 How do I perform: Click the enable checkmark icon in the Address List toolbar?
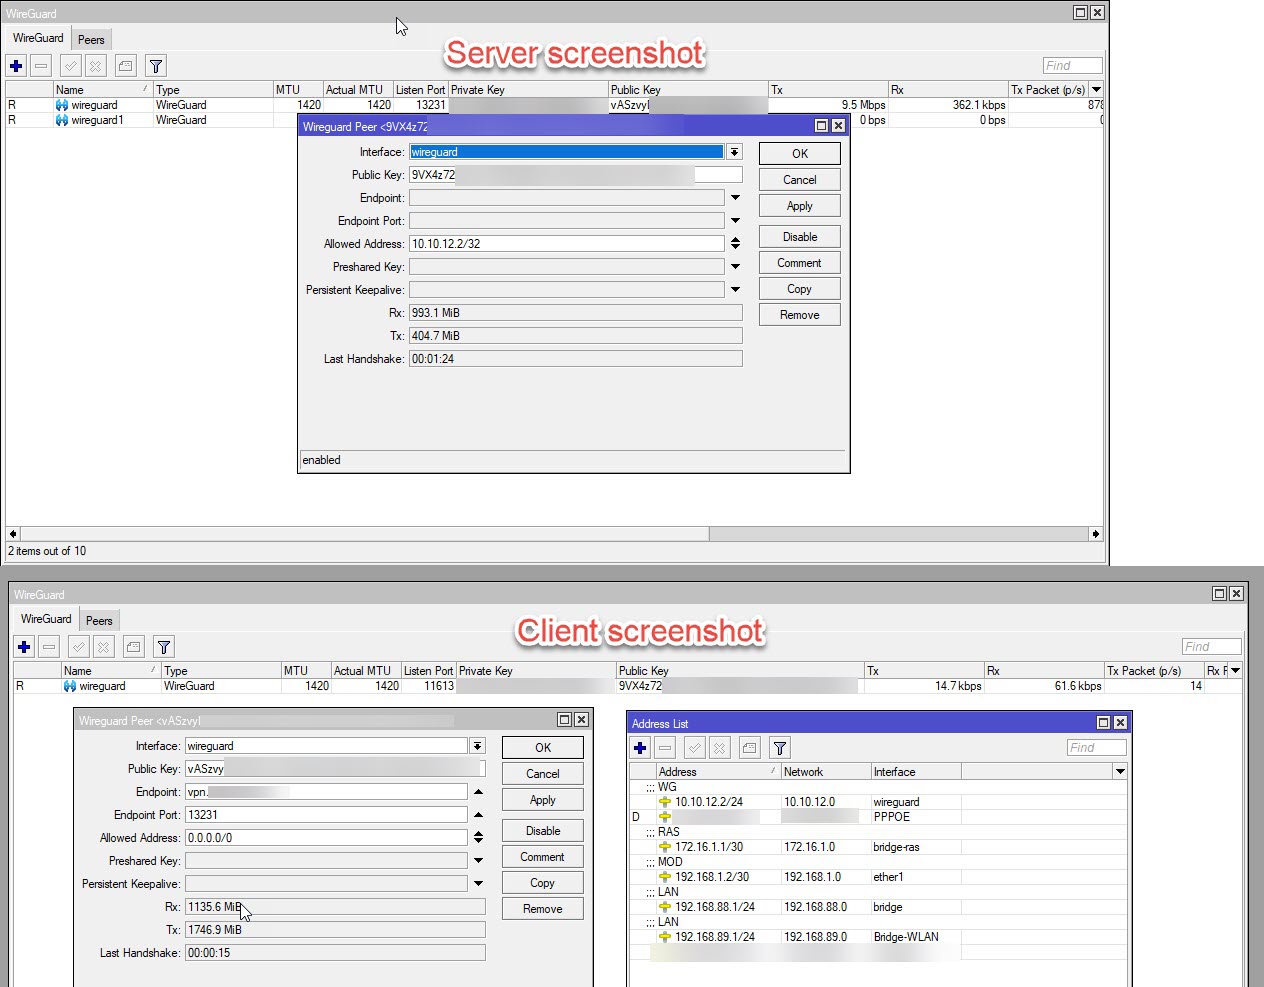pos(694,748)
